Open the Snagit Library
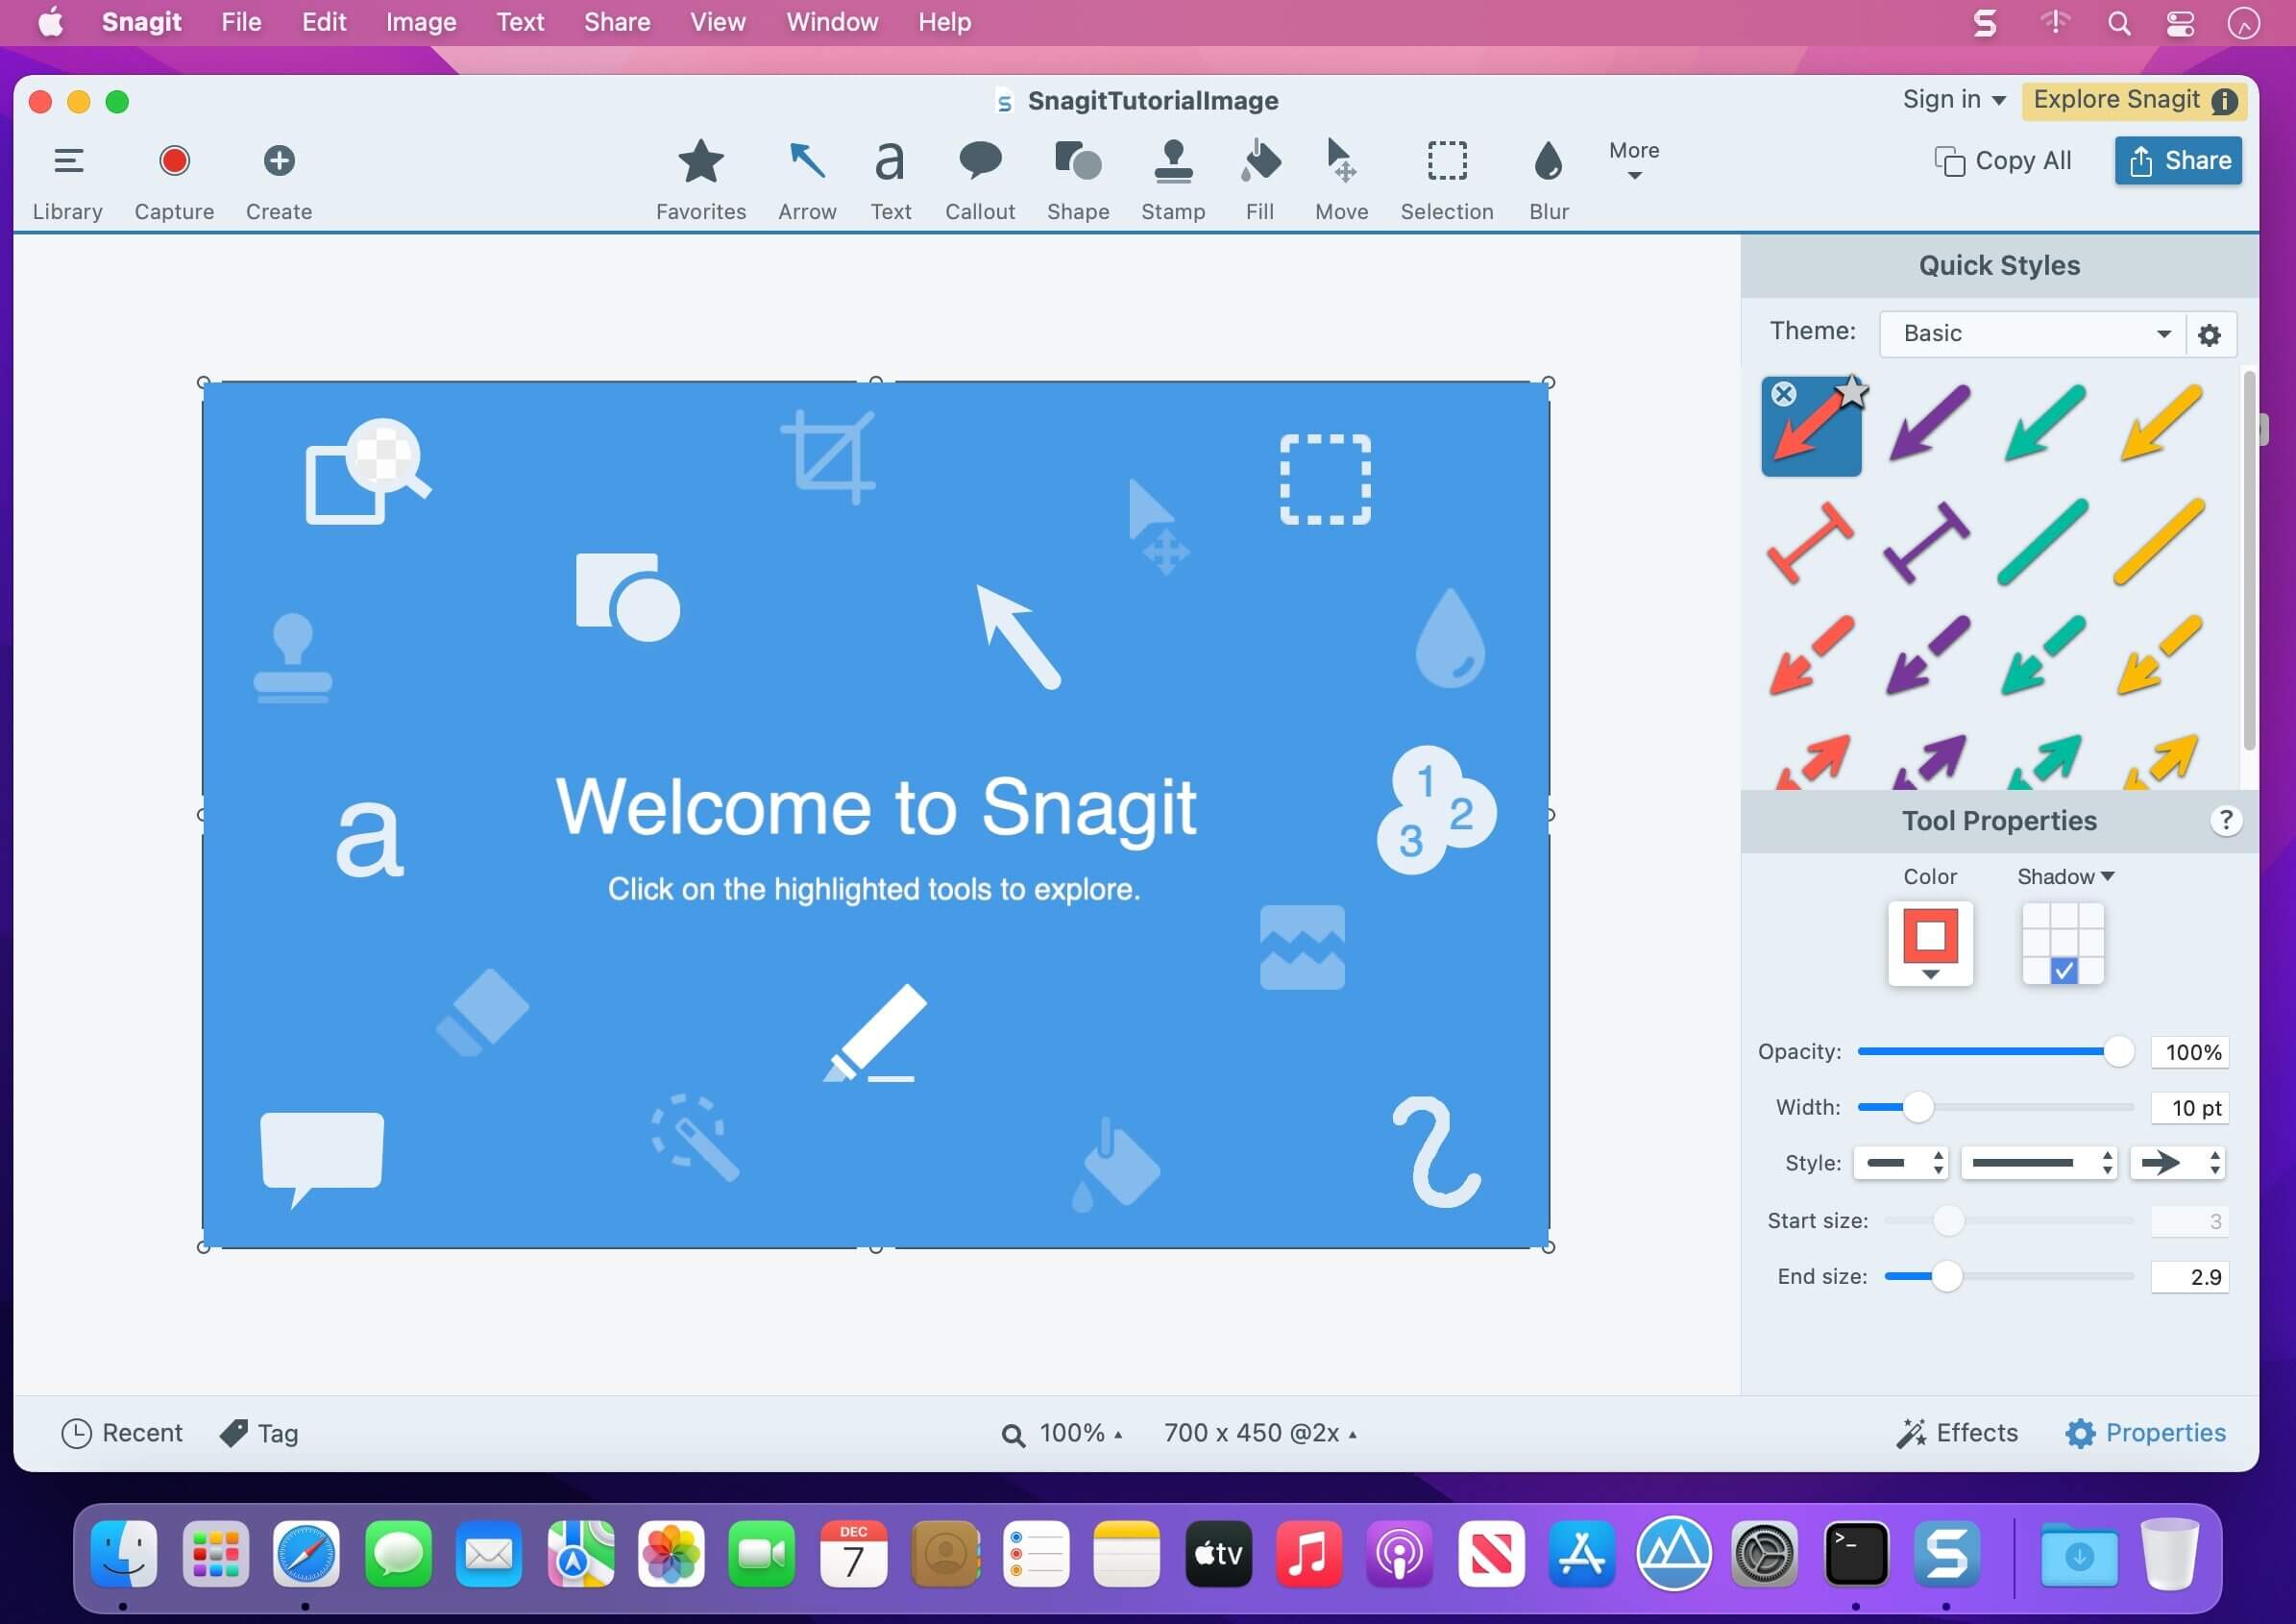 pyautogui.click(x=66, y=178)
